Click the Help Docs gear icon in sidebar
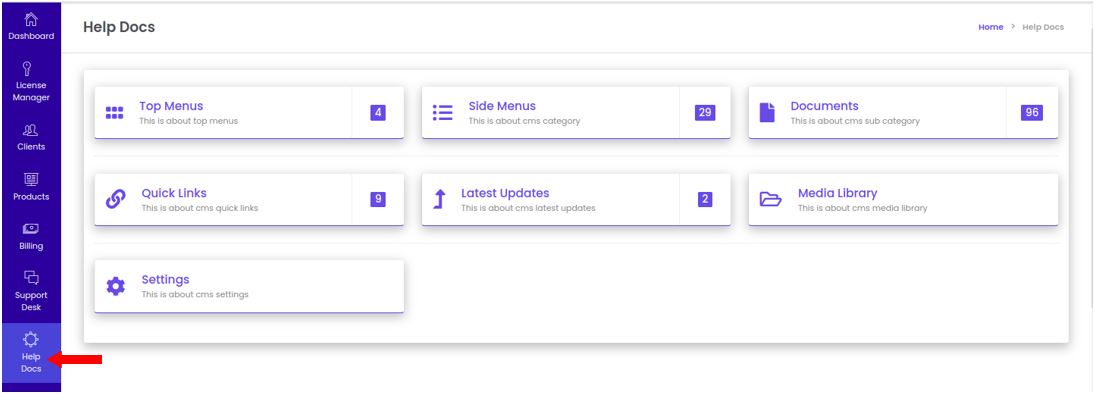 30,339
